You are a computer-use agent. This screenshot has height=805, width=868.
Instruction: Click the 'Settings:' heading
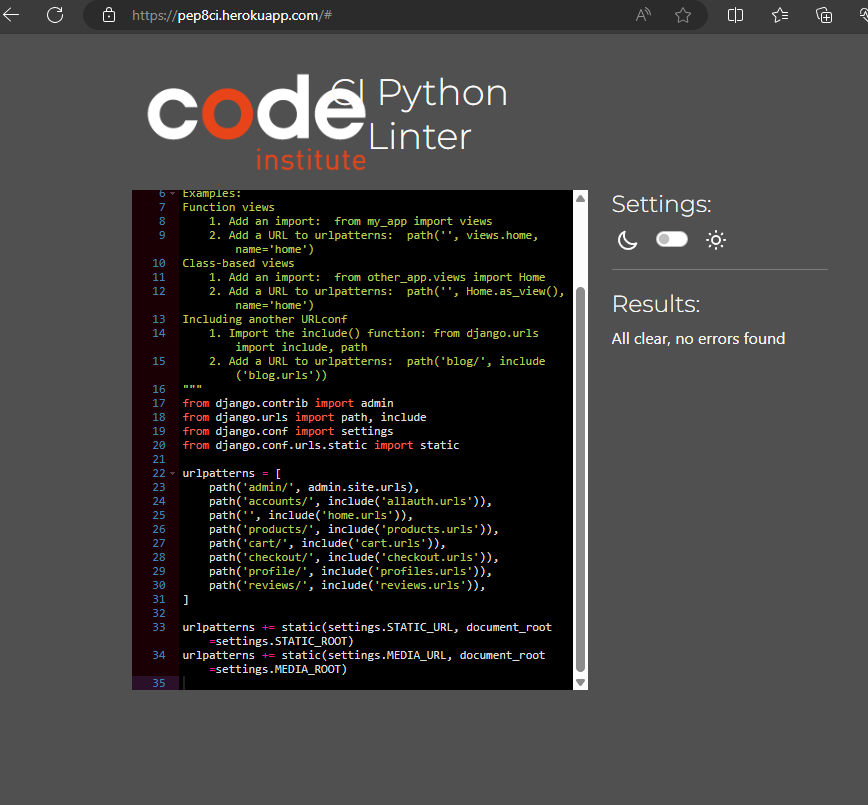coord(661,205)
